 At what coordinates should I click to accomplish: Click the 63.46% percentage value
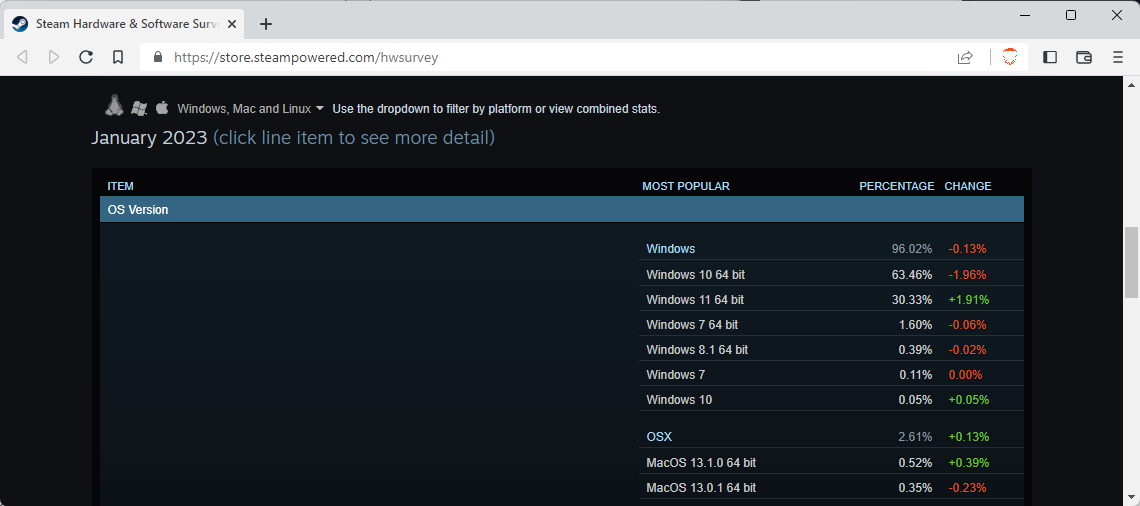coord(912,275)
